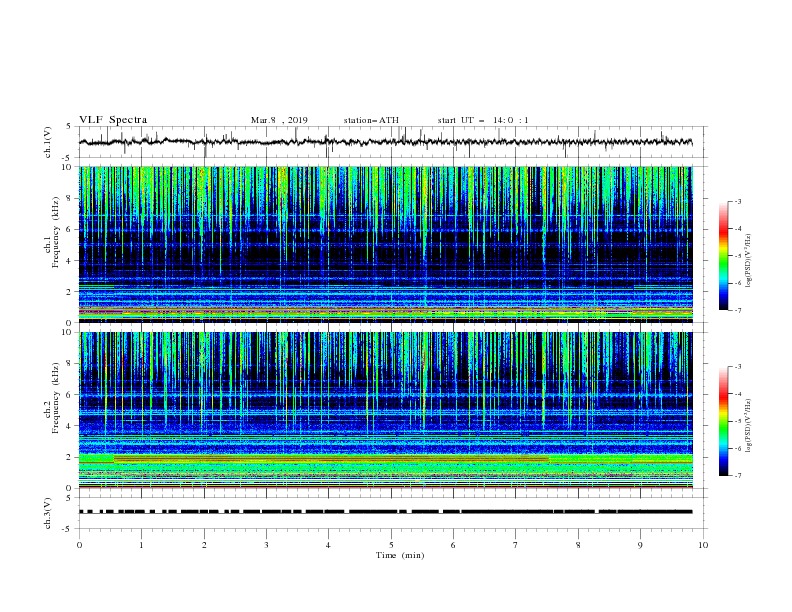The height and width of the screenshot is (612, 792).
Task: Click time axis tick label "3"
Action: 266,545
